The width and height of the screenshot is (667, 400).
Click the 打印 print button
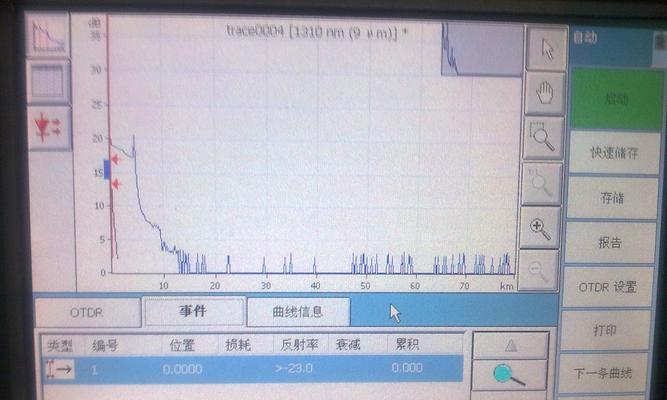click(605, 330)
